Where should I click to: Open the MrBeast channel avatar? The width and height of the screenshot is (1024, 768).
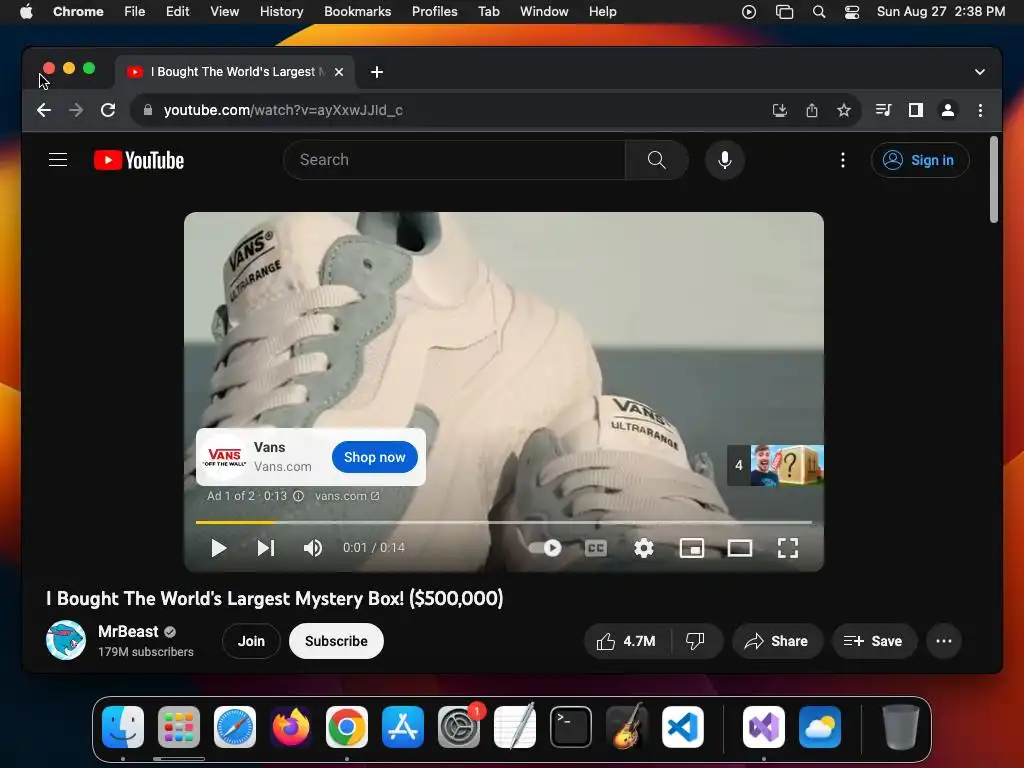(66, 641)
